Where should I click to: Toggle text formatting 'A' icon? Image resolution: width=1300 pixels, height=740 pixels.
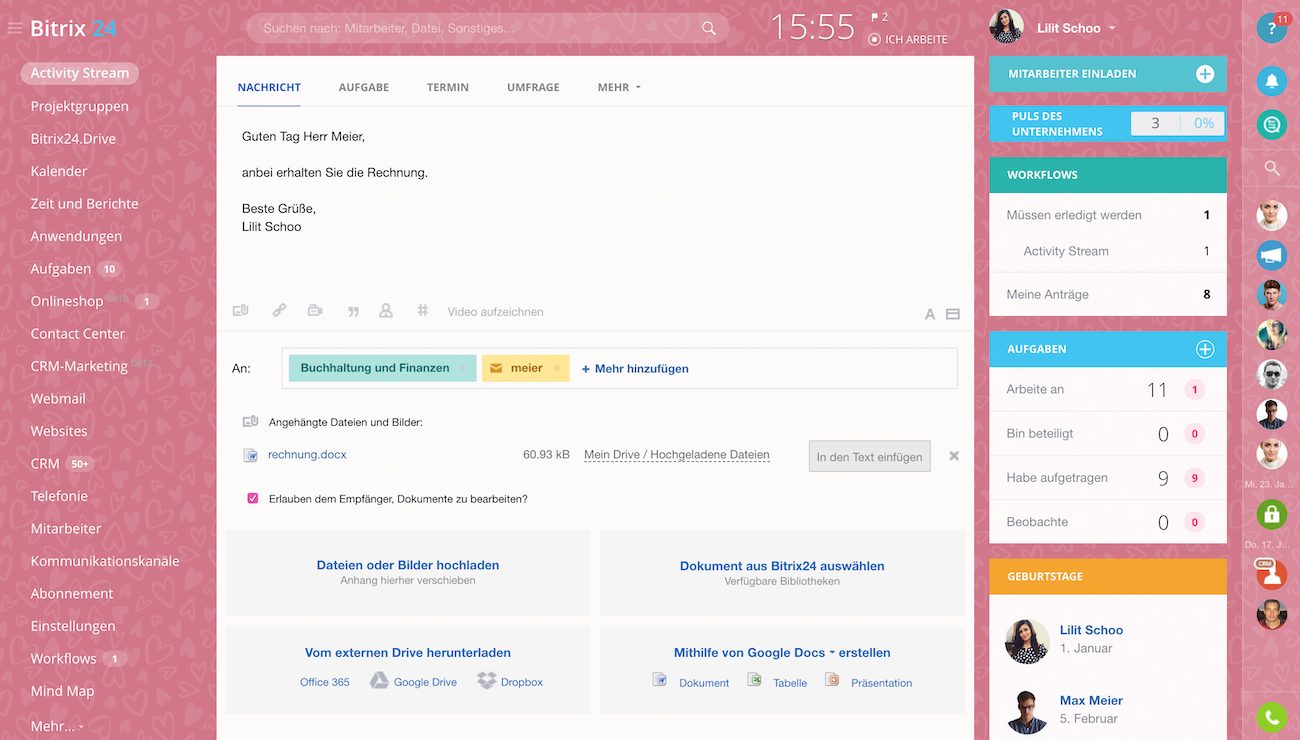pyautogui.click(x=930, y=314)
